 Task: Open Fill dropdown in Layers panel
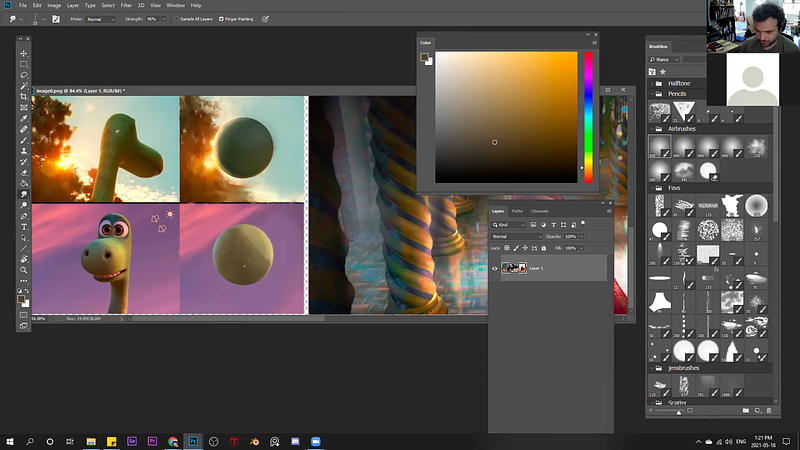click(581, 248)
